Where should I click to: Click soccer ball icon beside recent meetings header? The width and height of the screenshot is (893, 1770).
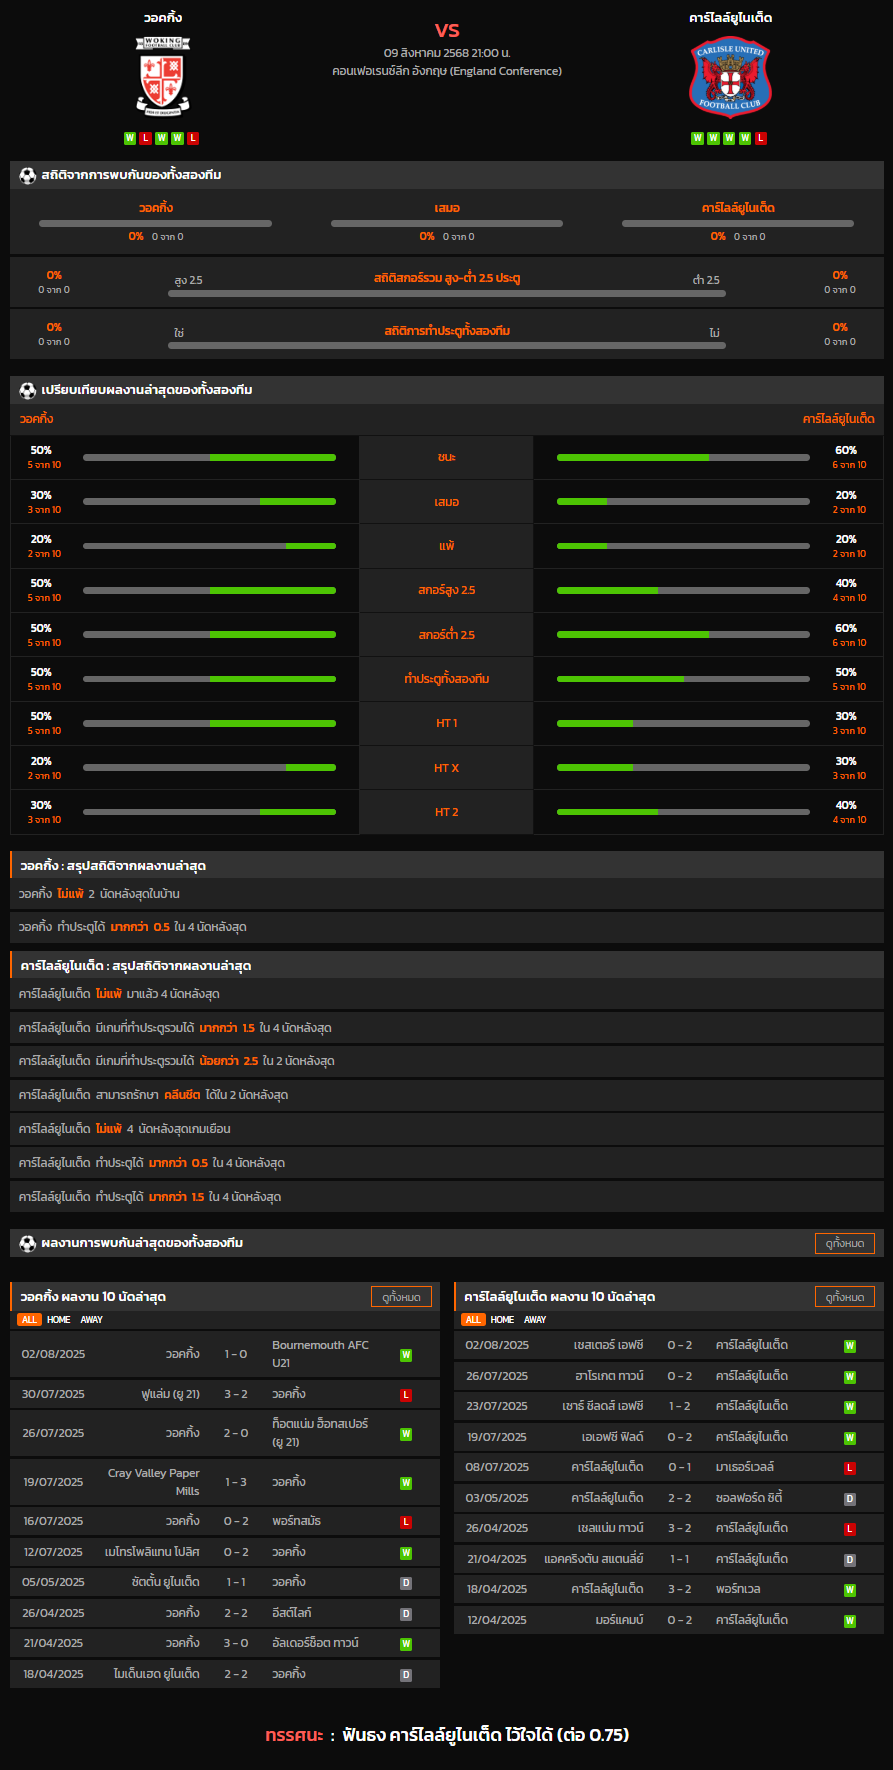point(28,1243)
